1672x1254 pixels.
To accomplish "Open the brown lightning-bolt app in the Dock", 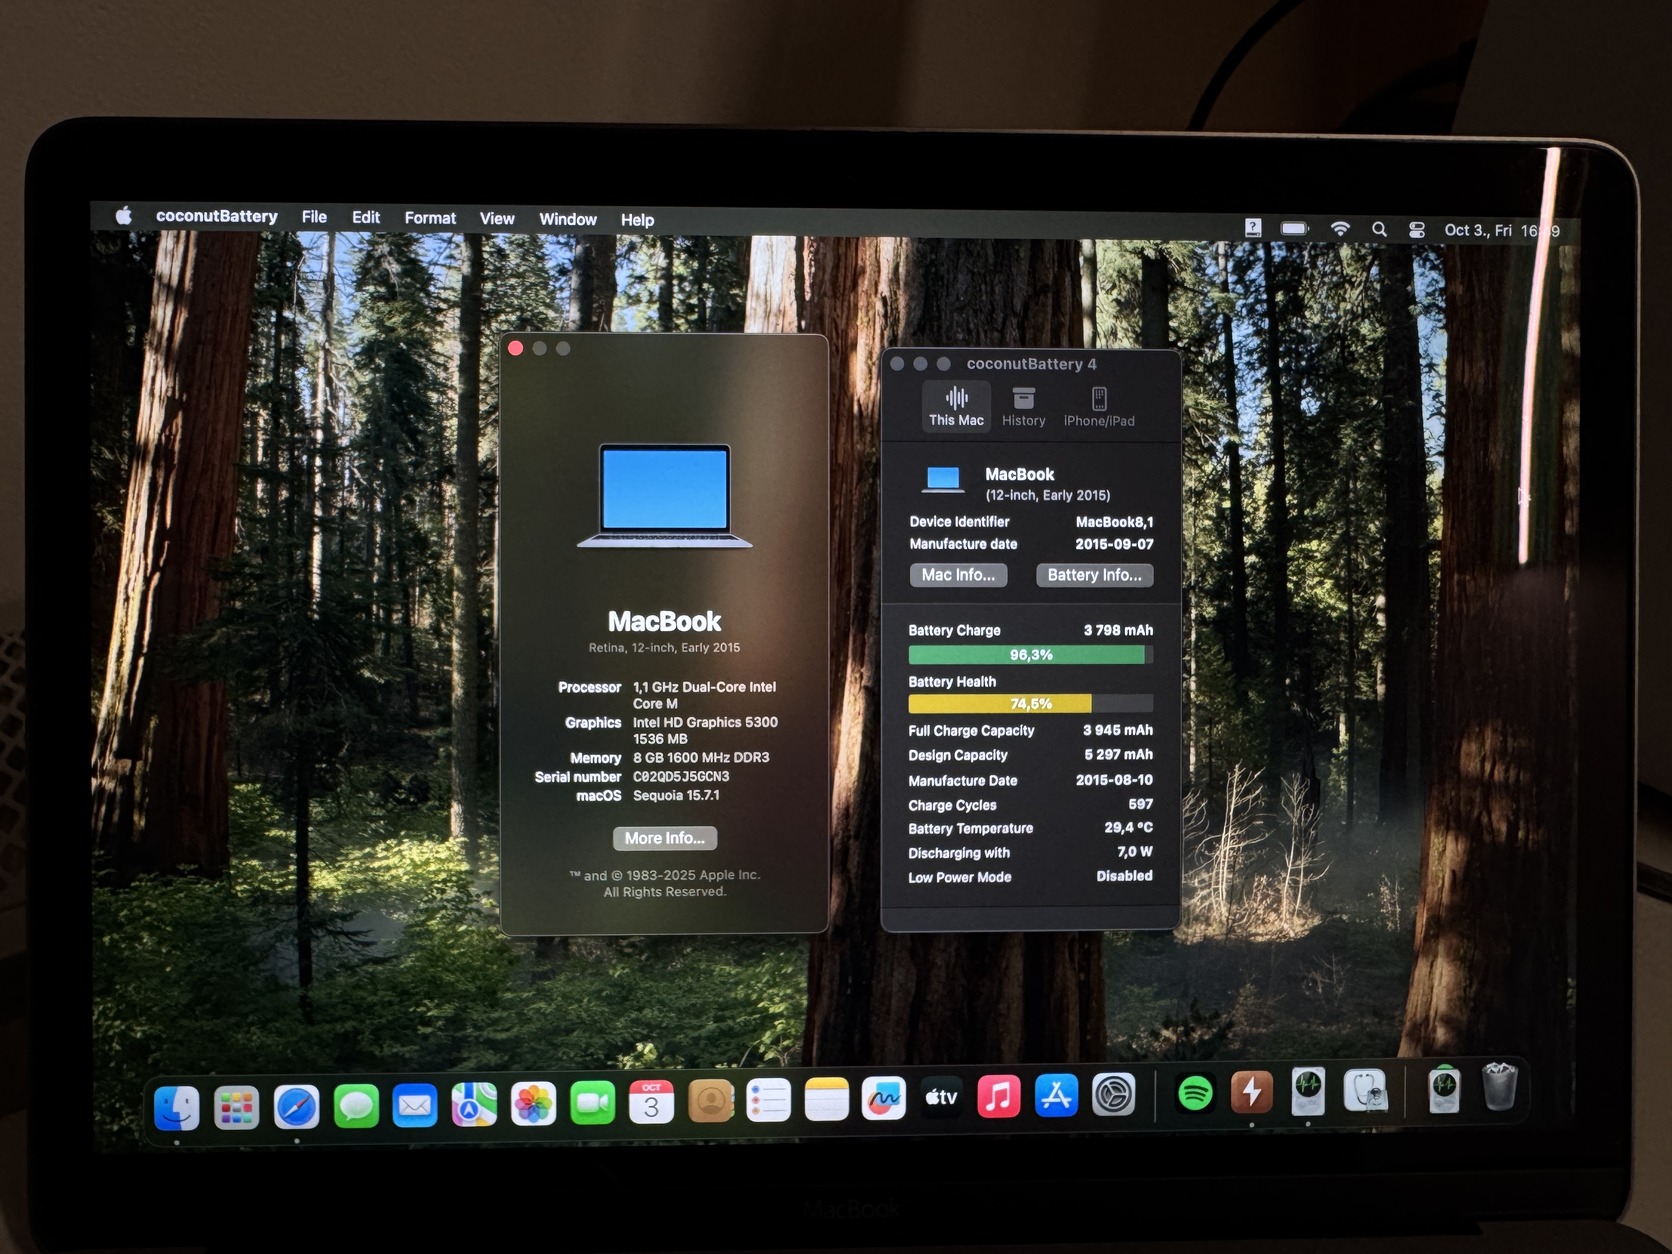I will 1251,1092.
